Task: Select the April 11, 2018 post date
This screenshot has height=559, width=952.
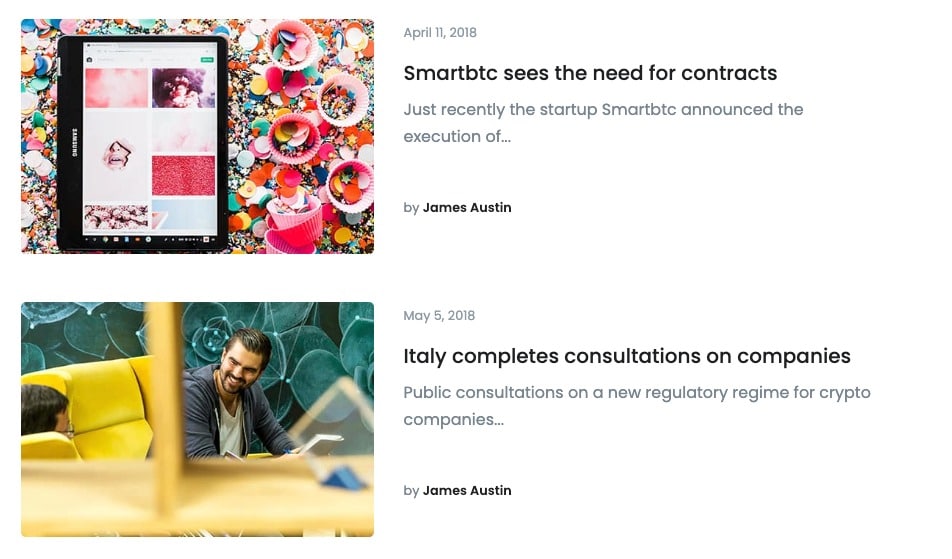Action: tap(440, 33)
